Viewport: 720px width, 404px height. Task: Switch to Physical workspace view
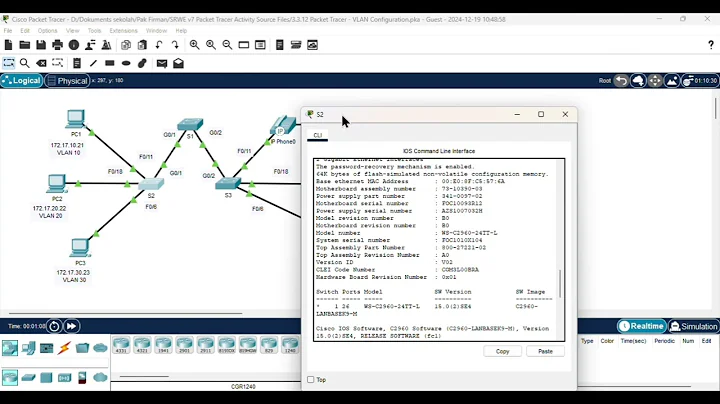[x=67, y=81]
